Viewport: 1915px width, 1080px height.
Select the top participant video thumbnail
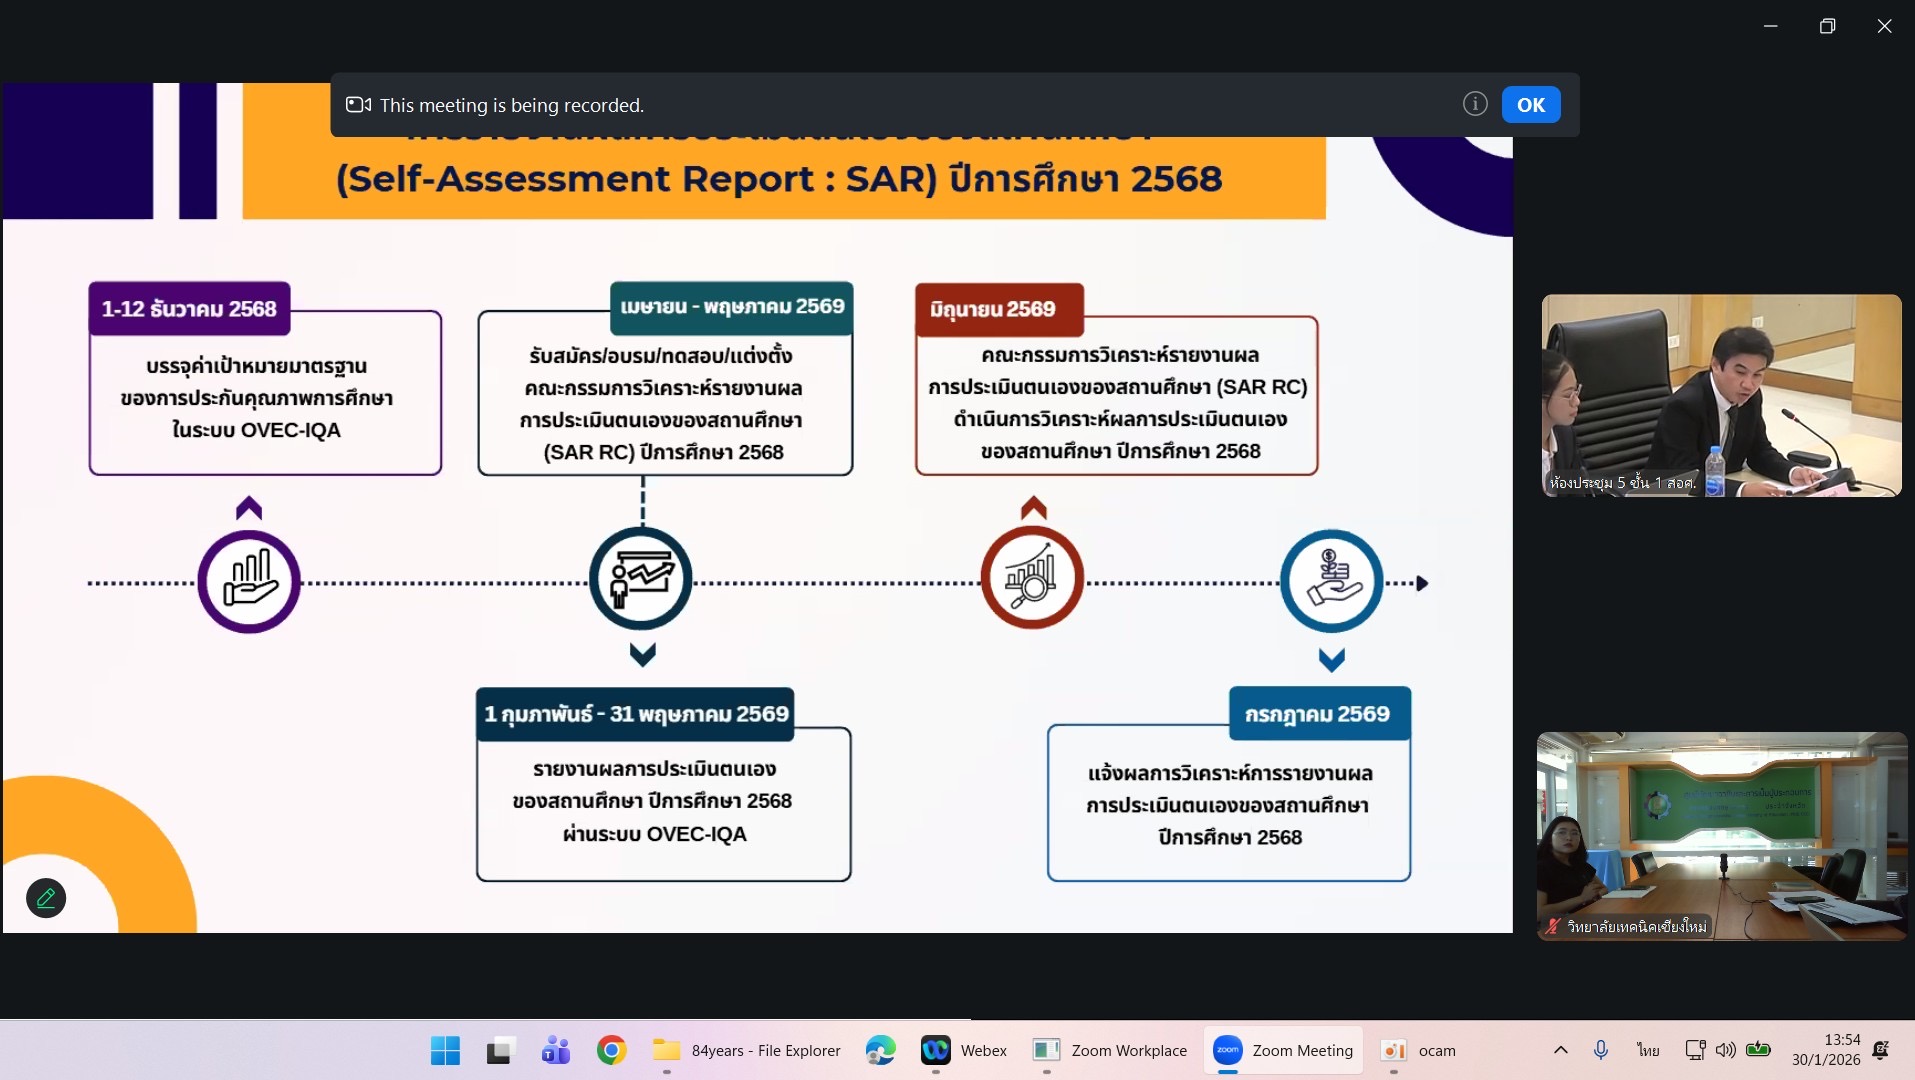coord(1720,395)
